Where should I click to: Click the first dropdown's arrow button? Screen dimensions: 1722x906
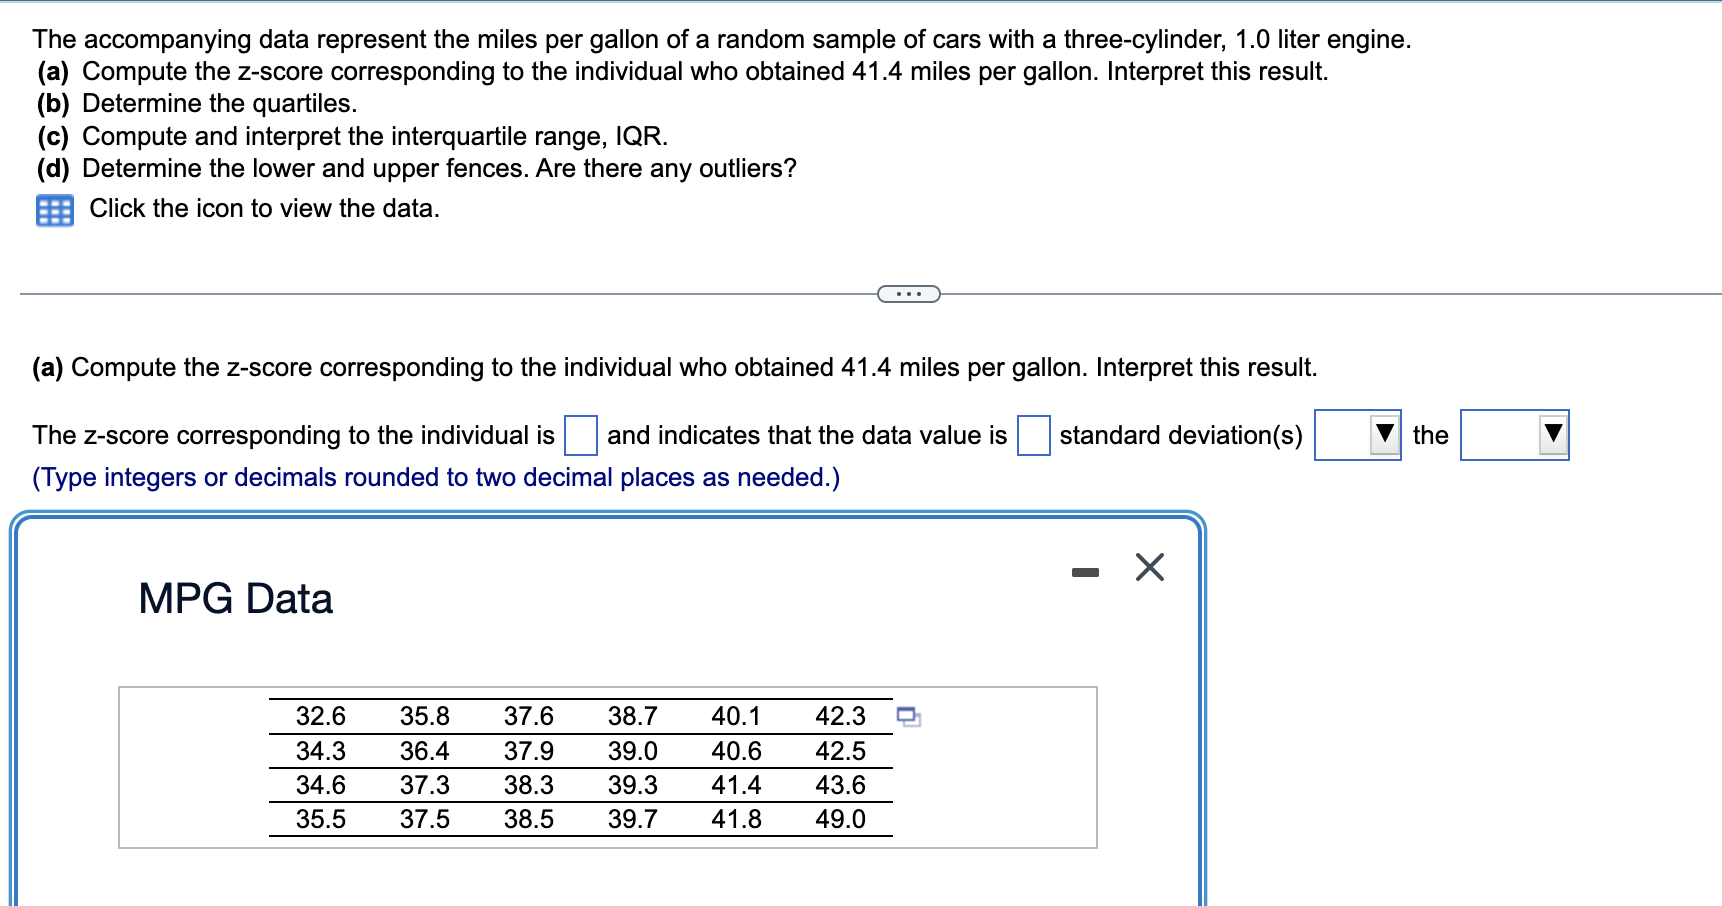1385,435
